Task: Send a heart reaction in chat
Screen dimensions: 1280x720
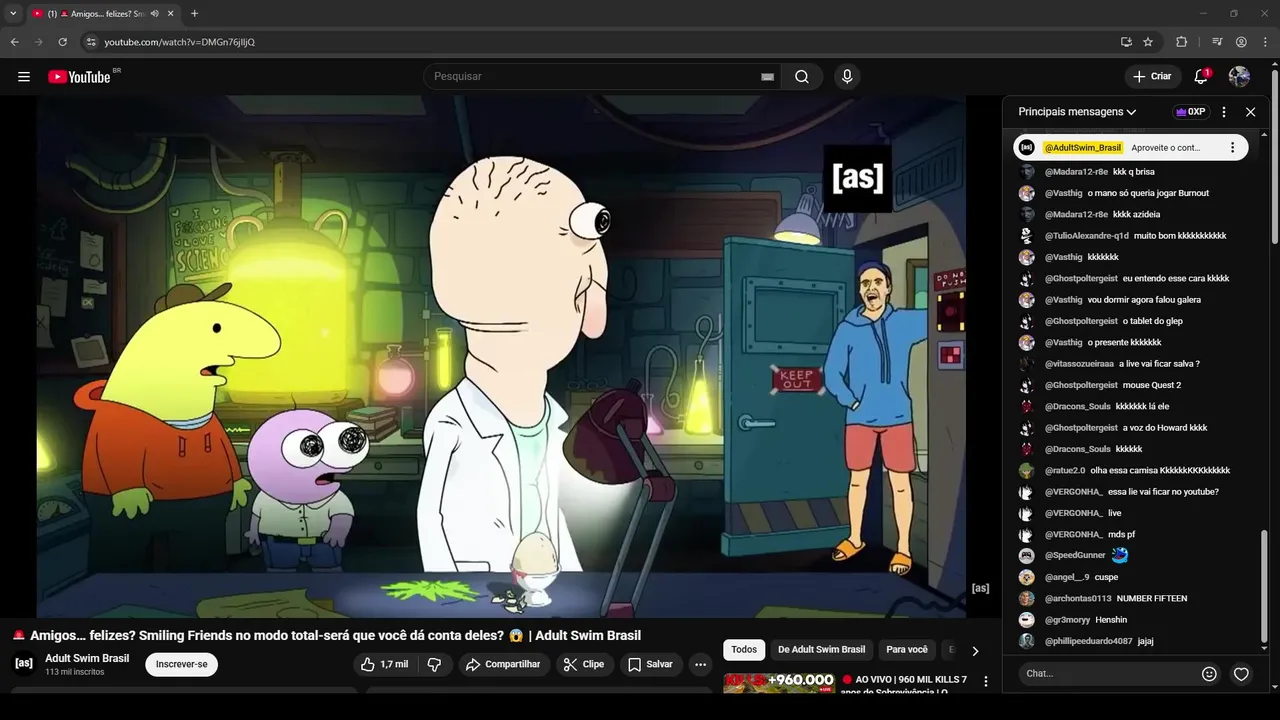Action: coord(1241,674)
